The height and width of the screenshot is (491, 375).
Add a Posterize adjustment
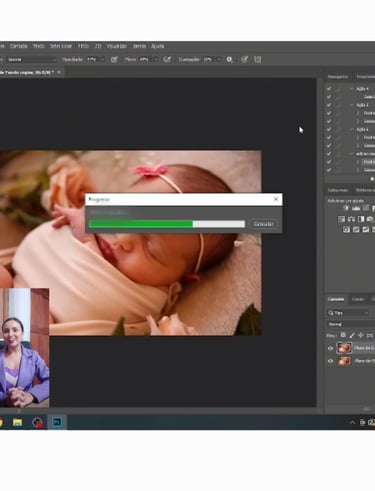click(356, 229)
